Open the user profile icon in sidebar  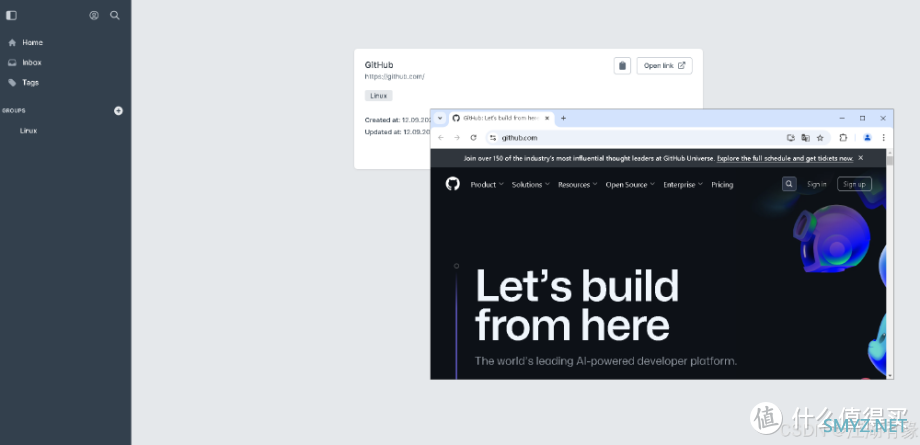tap(94, 15)
